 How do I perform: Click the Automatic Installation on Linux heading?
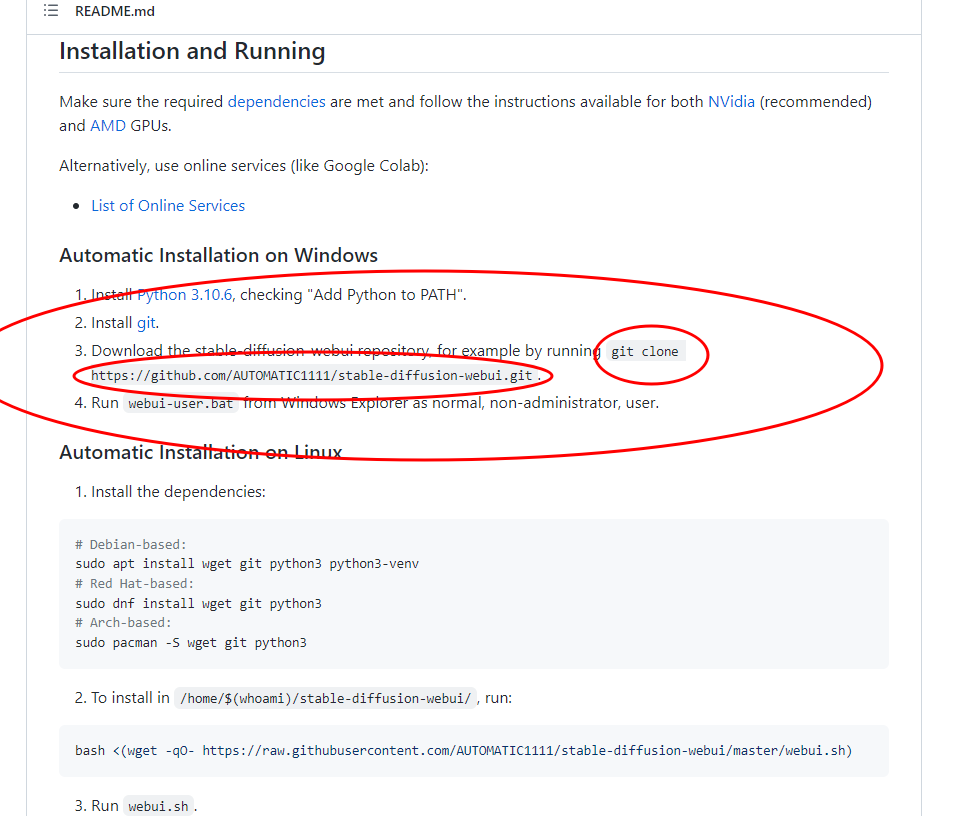tap(200, 452)
